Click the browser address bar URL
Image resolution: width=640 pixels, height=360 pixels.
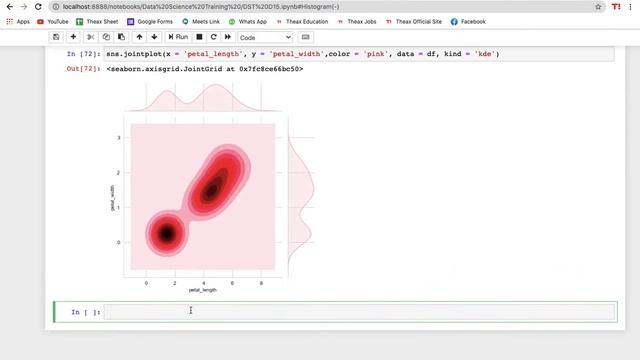pyautogui.click(x=201, y=7)
